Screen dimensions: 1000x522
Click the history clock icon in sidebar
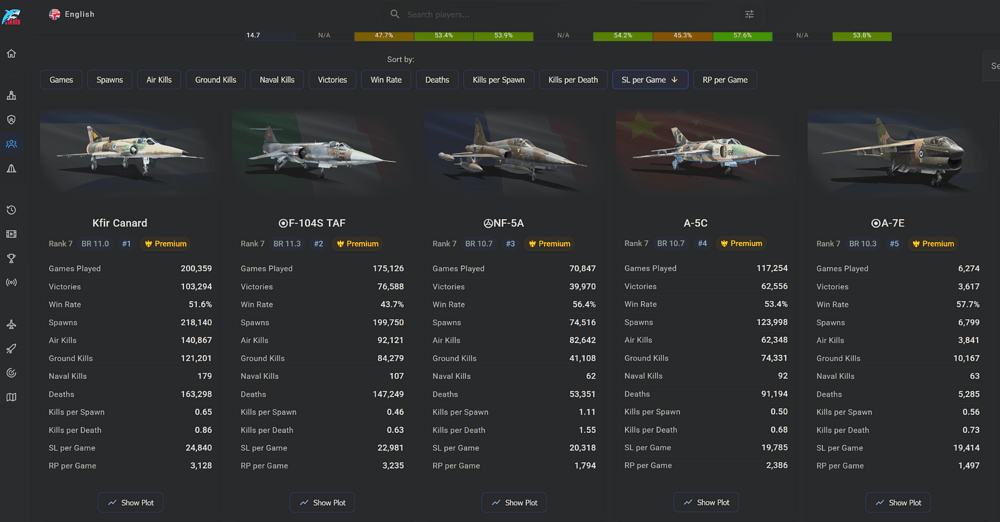11,210
